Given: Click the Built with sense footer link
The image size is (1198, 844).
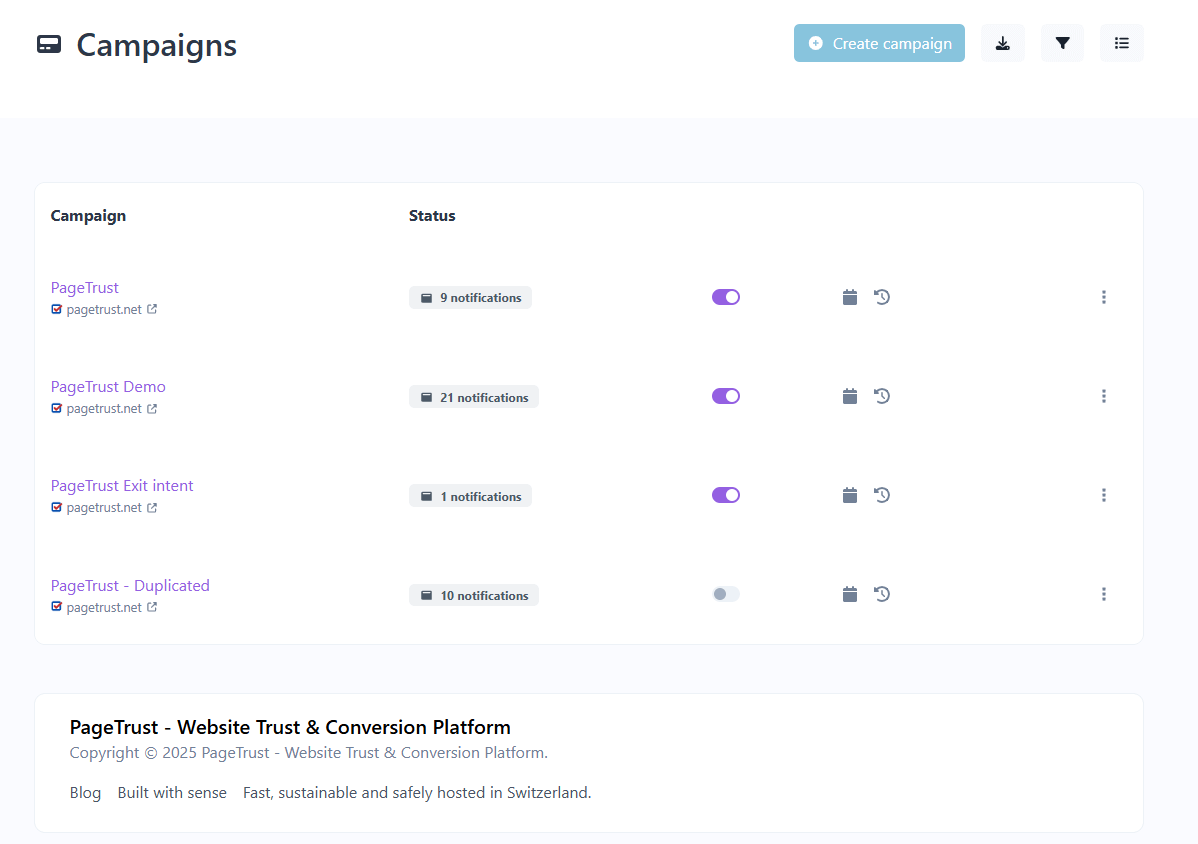Looking at the screenshot, I should pyautogui.click(x=172, y=793).
